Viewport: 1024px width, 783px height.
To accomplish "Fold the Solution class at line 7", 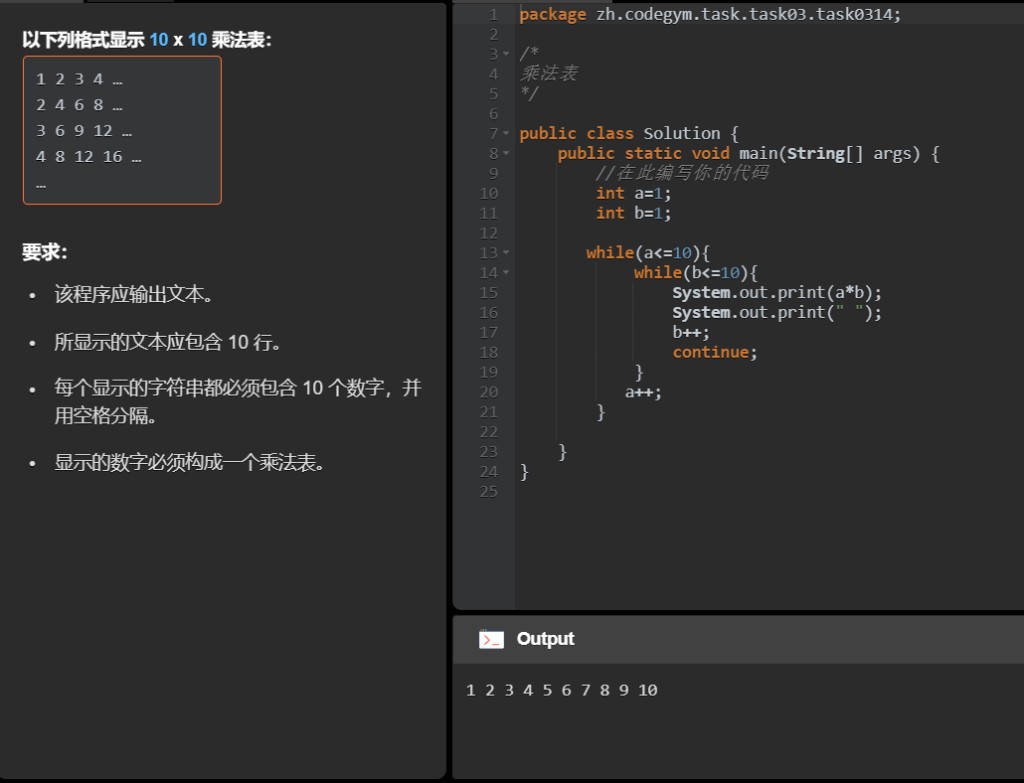I will [505, 133].
